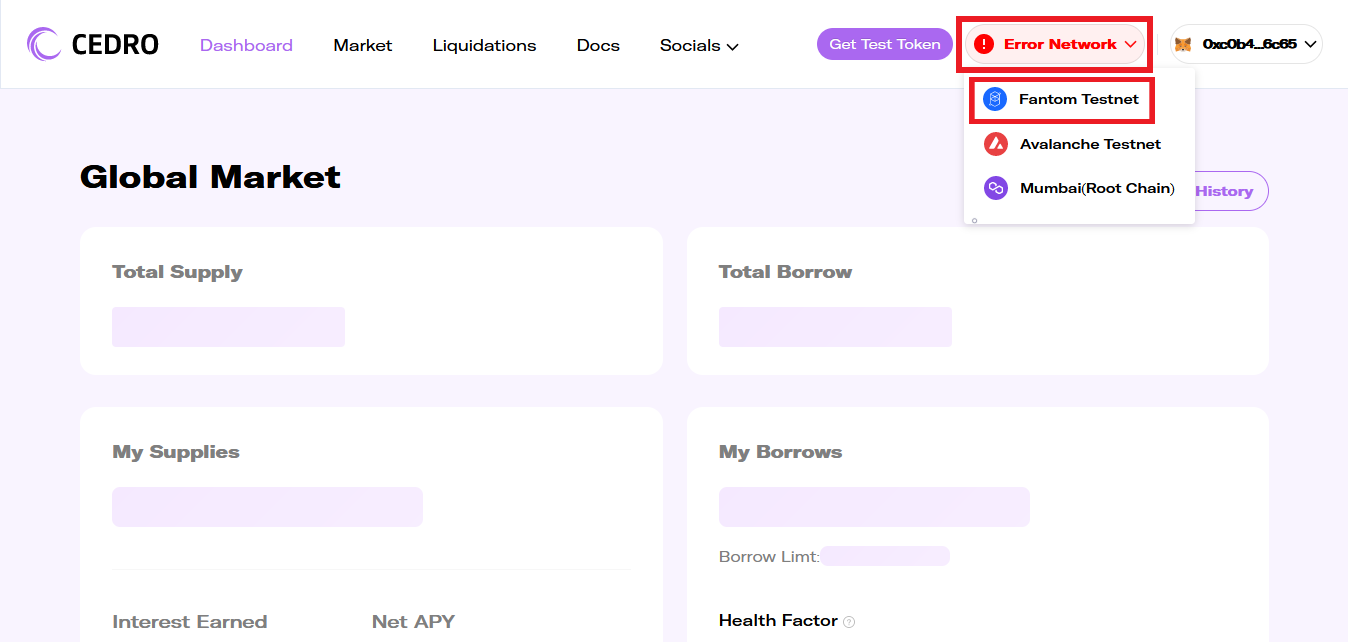
Task: Switch to Mumbai (Root Chain) network
Action: click(1096, 188)
